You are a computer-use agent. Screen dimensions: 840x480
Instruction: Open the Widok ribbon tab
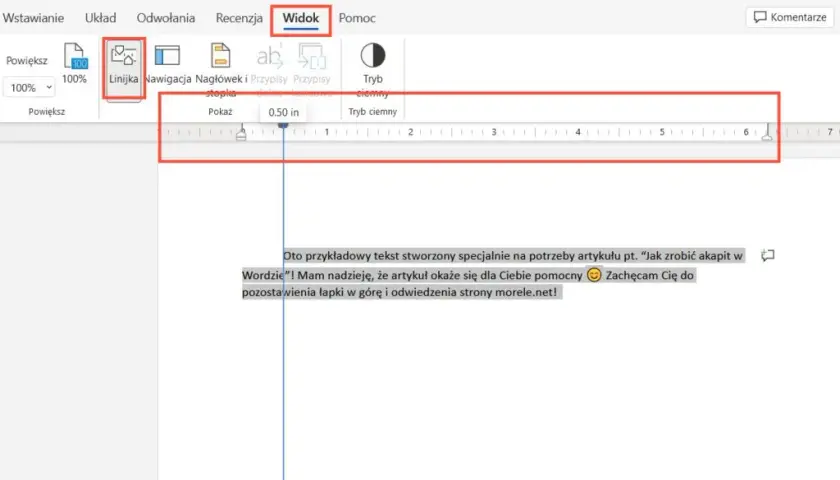(301, 18)
